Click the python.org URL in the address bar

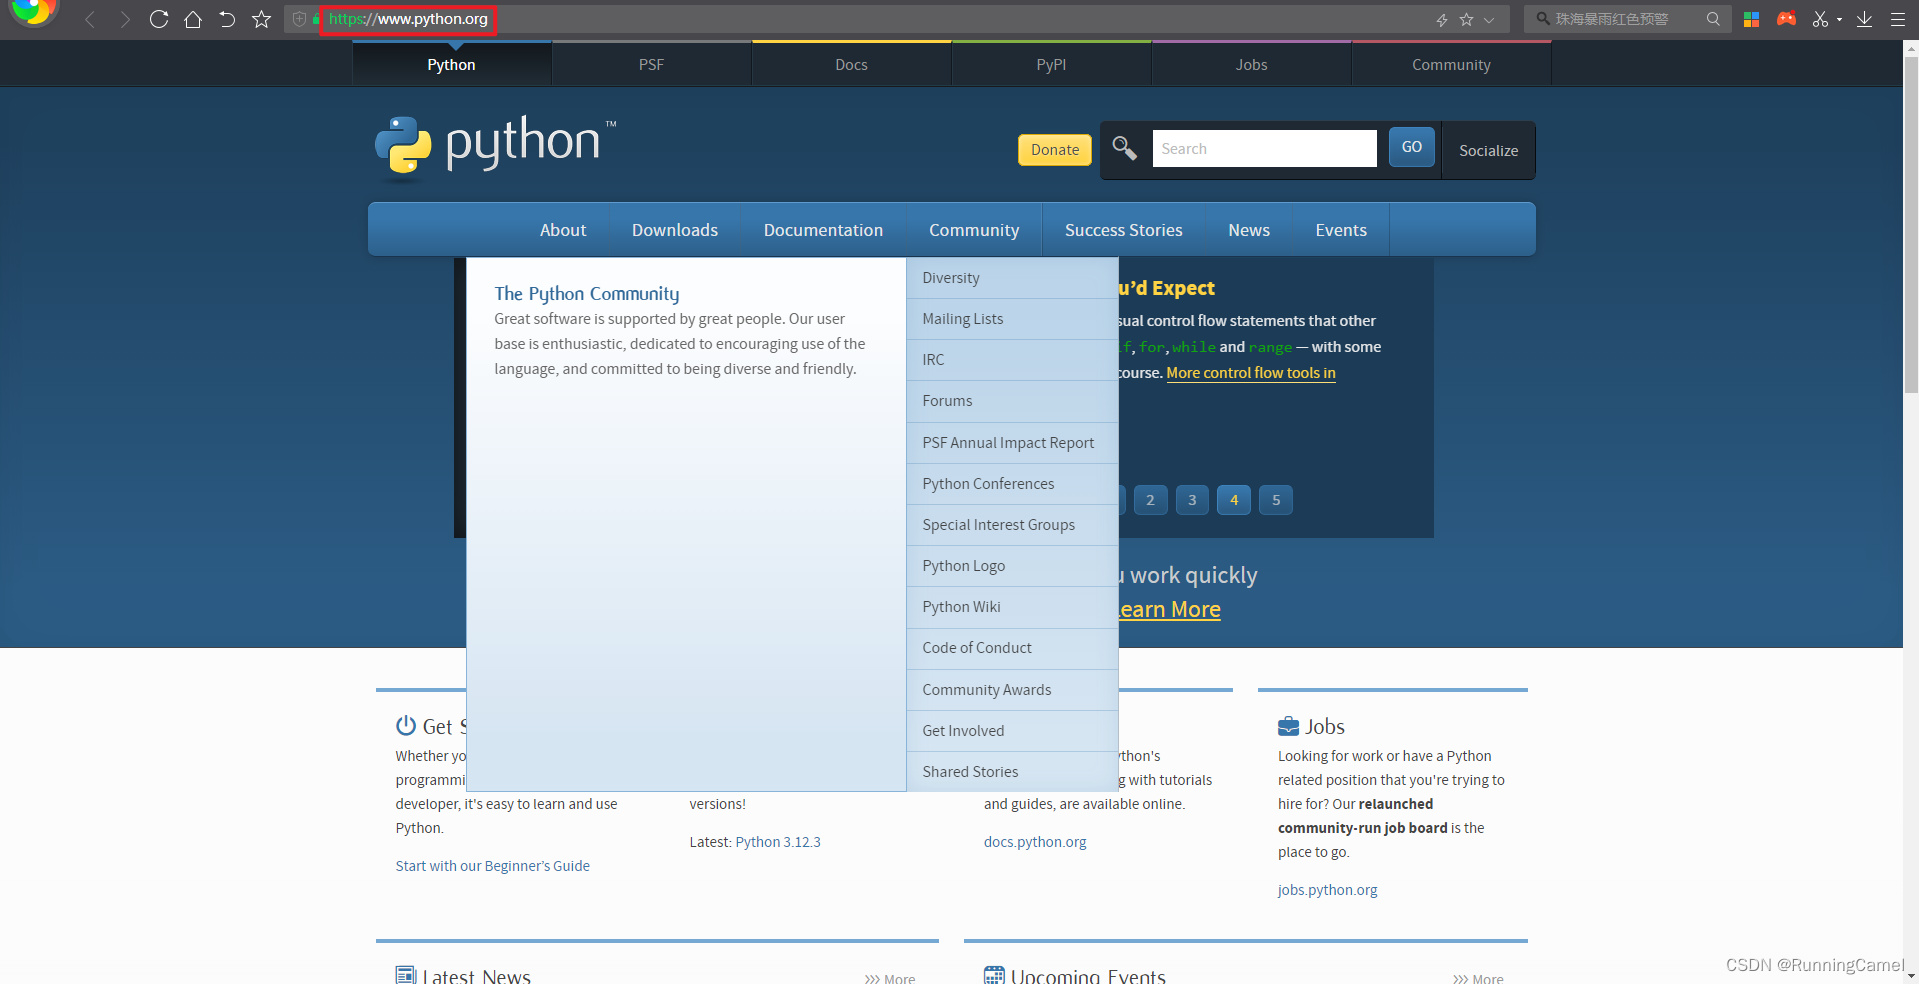pos(408,19)
